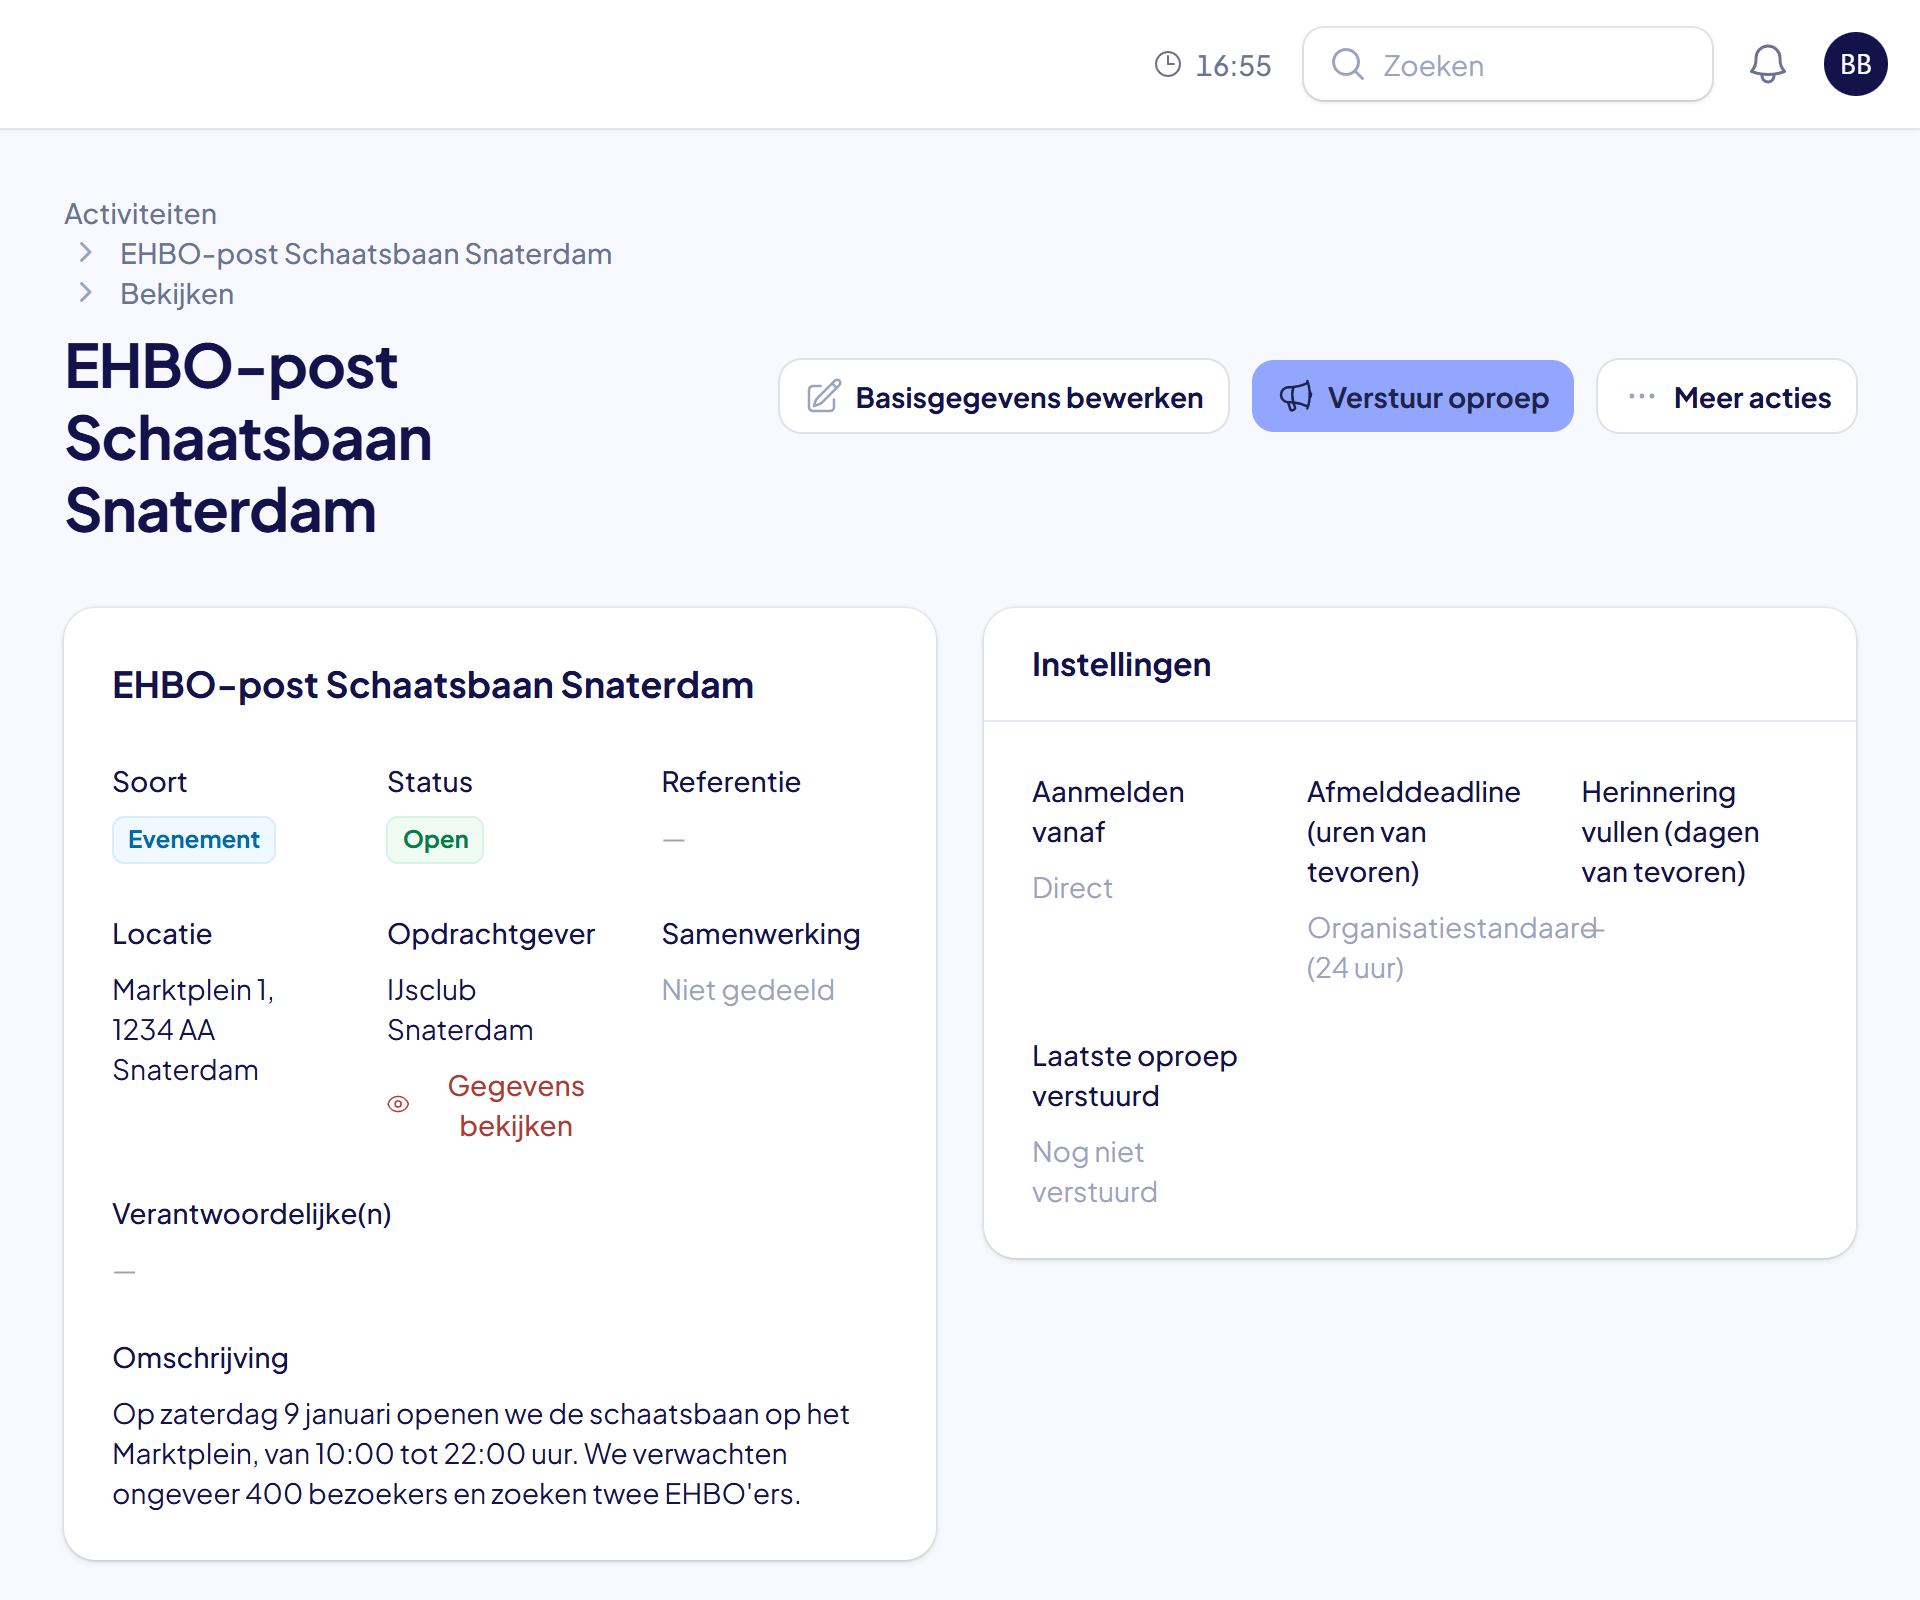Click the Omschrijving paragraph text
The height and width of the screenshot is (1600, 1920).
(x=480, y=1454)
